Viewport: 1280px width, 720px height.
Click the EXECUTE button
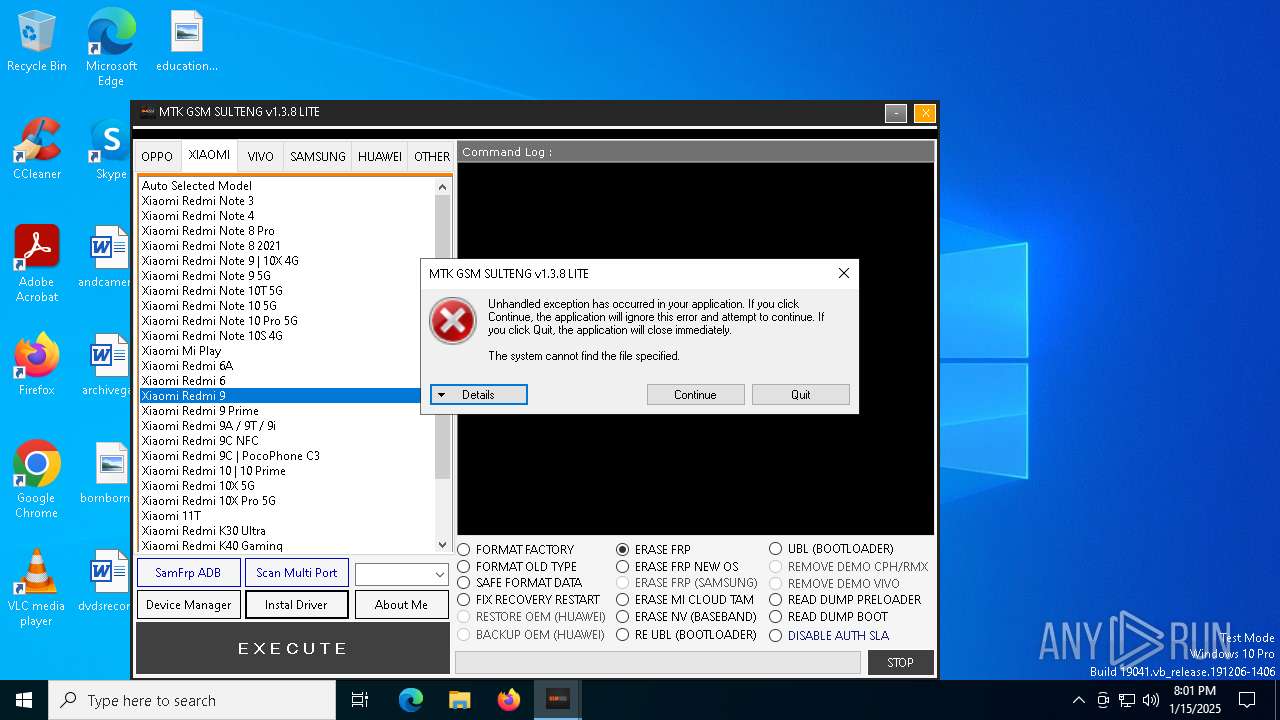point(293,649)
